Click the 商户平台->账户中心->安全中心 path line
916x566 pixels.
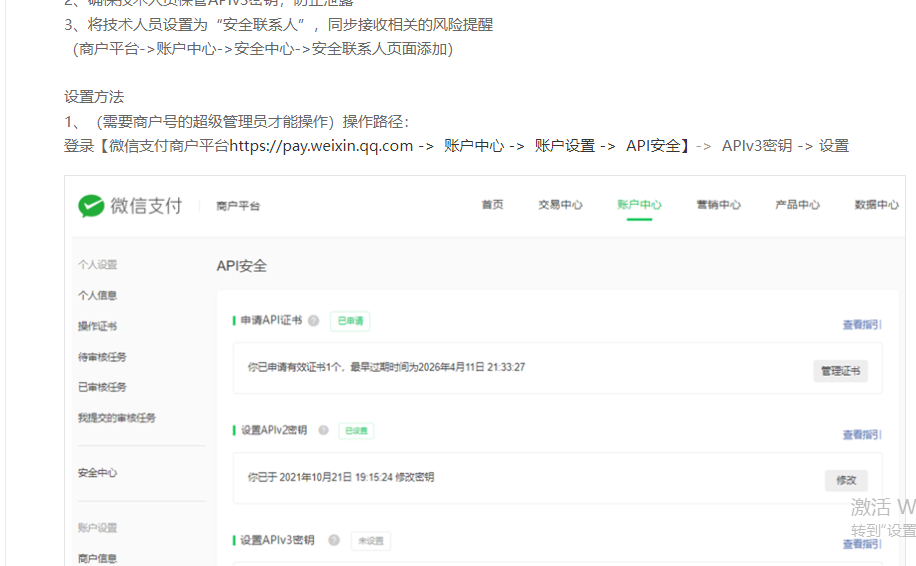click(x=262, y=49)
